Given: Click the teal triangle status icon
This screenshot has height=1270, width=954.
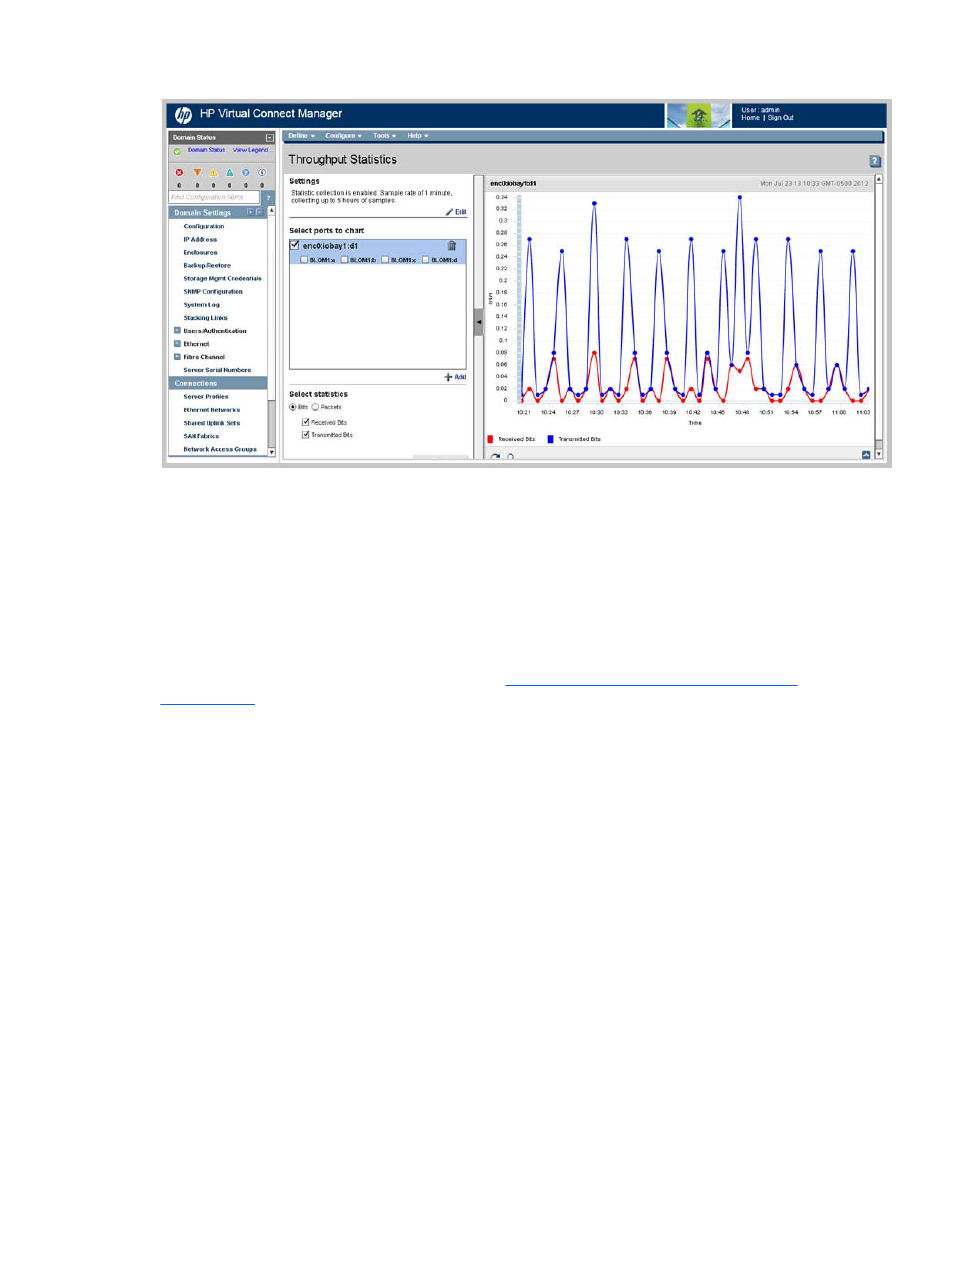Looking at the screenshot, I should point(229,173).
